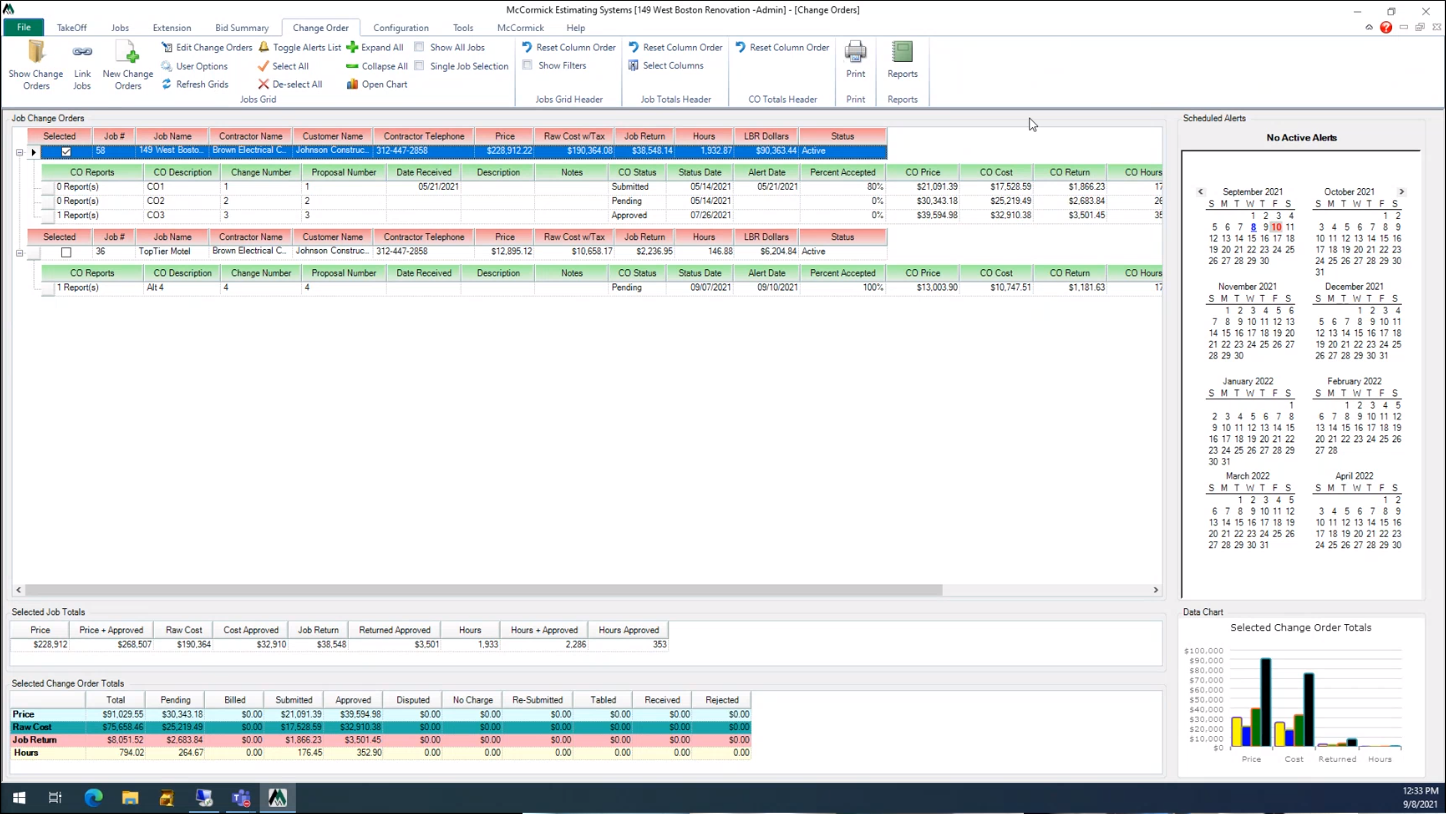The image size is (1446, 814).
Task: Reset Column Order in Job Totals Header
Action: (676, 47)
